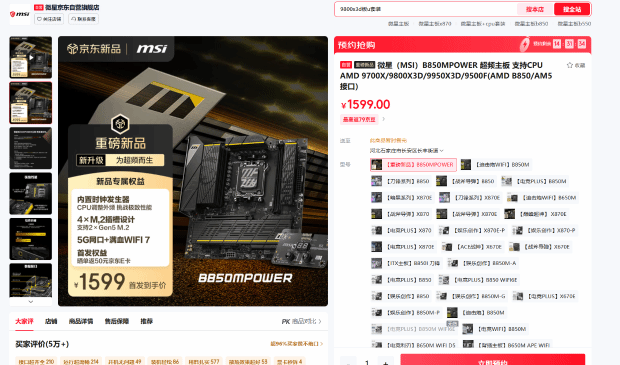Select the first video thumbnail with play icon
This screenshot has height=365, width=620.
pos(30,57)
